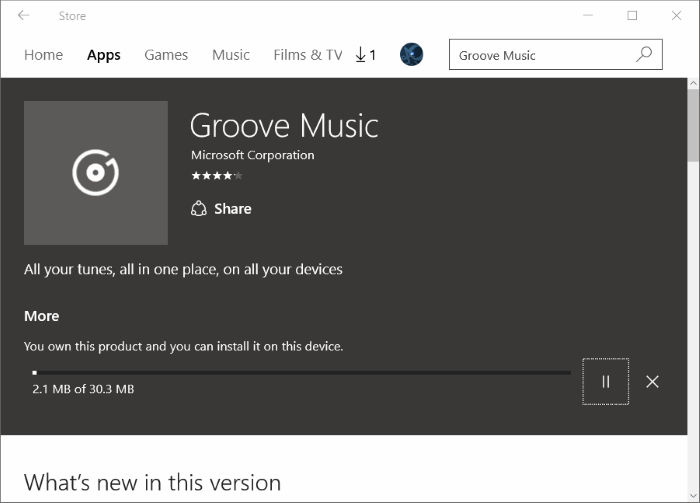Cancel the download with the X button

tap(652, 382)
